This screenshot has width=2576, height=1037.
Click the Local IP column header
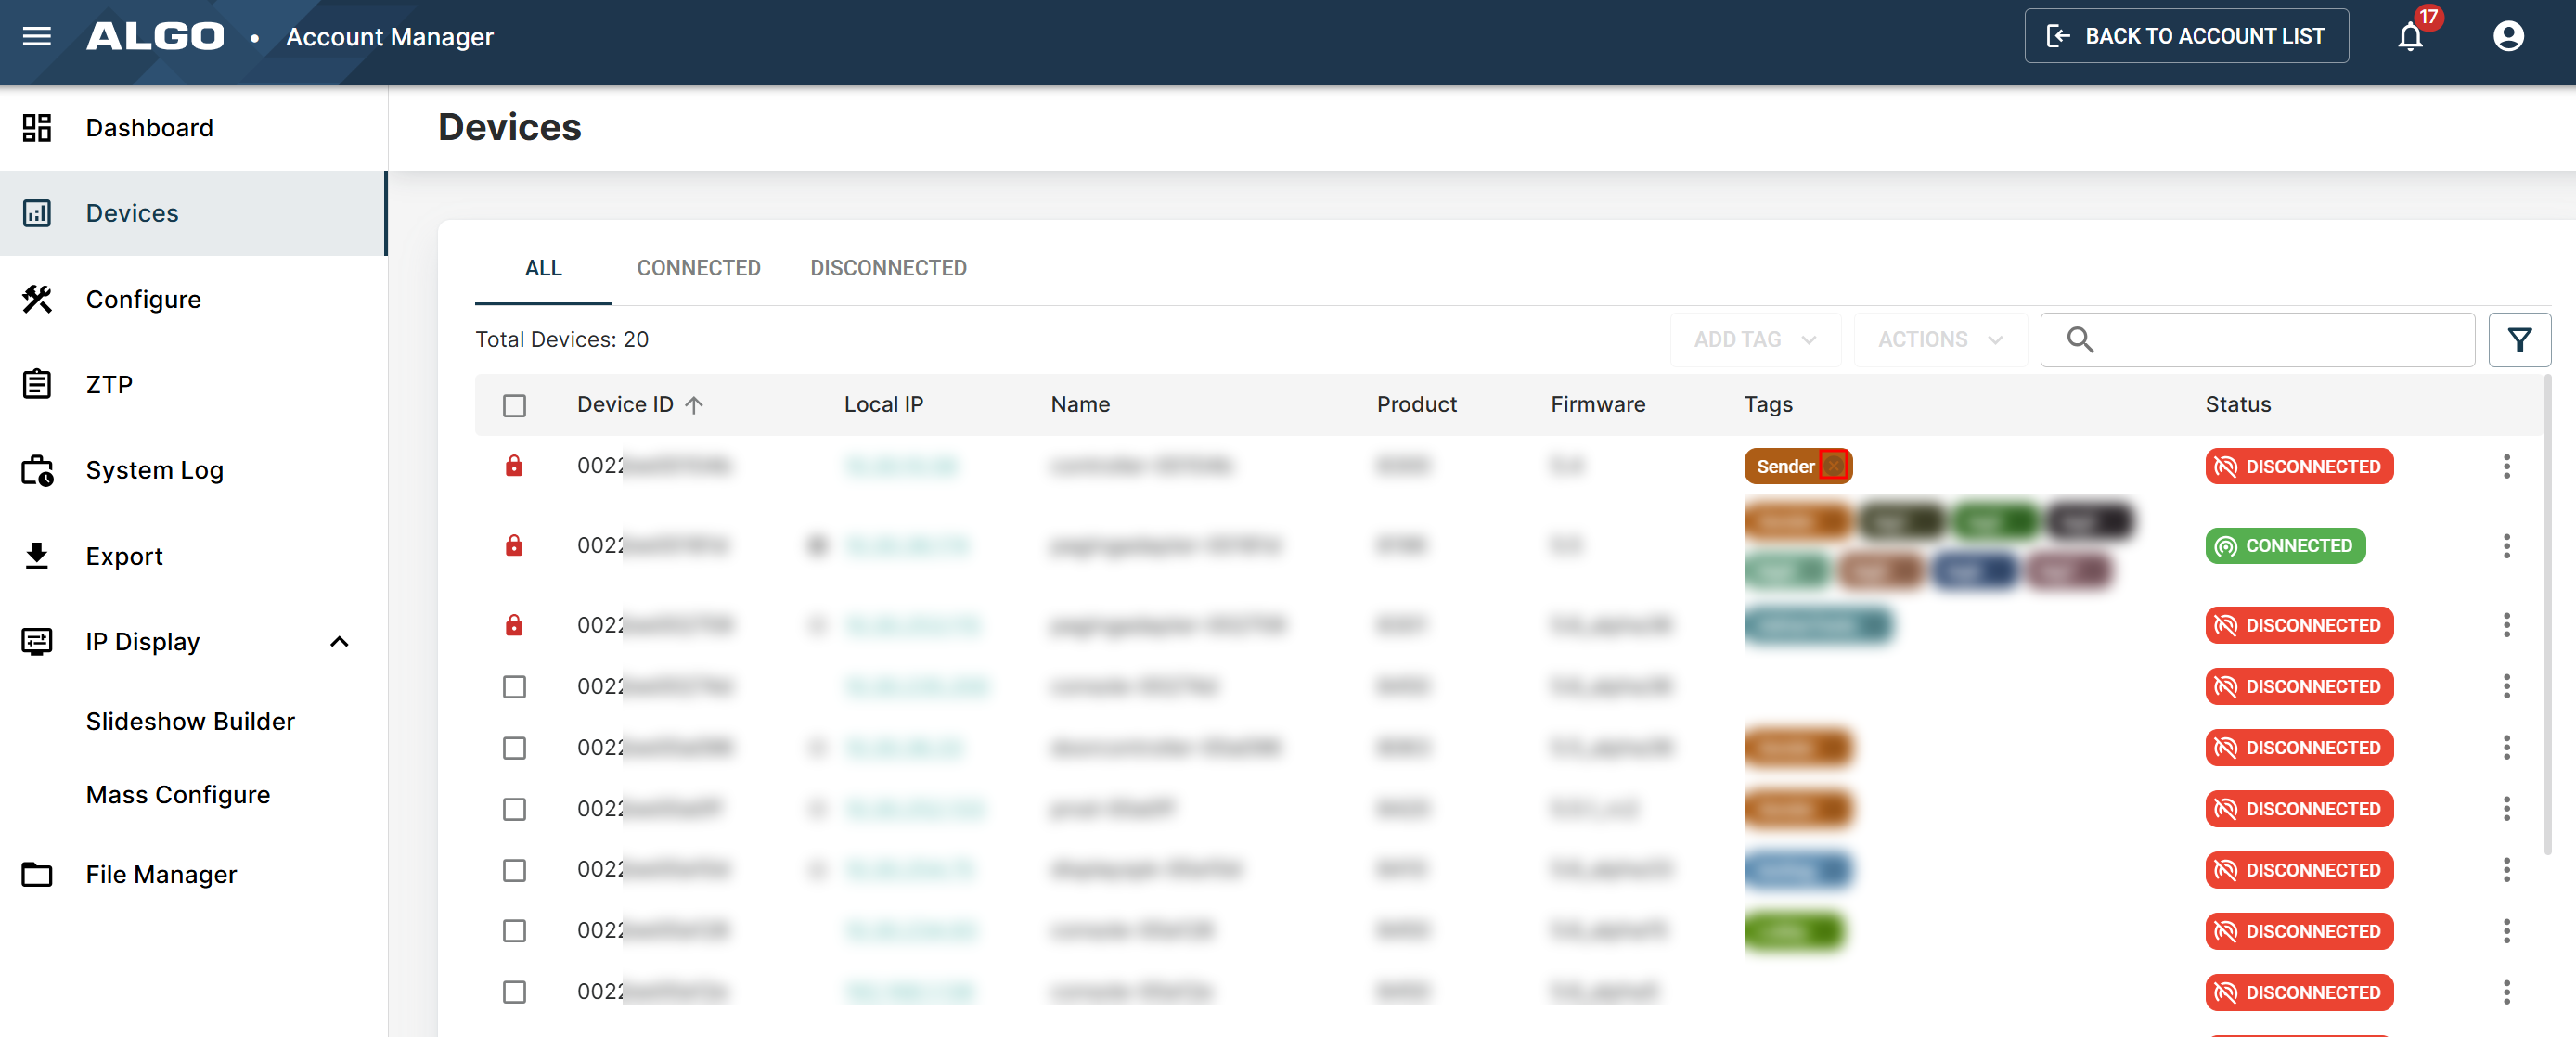883,405
